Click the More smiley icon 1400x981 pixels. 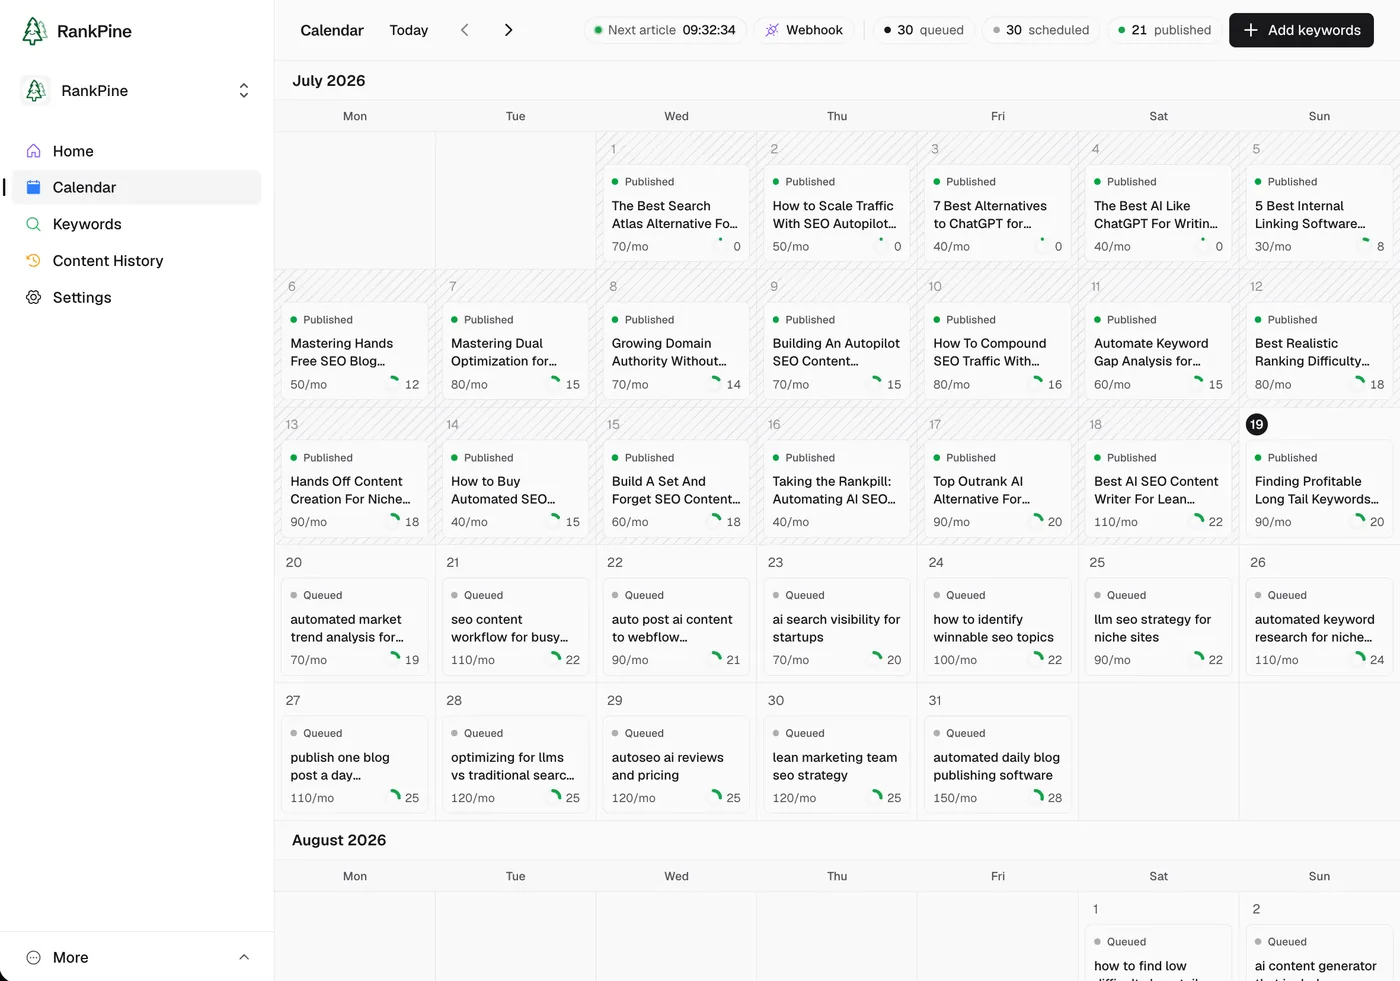[33, 957]
